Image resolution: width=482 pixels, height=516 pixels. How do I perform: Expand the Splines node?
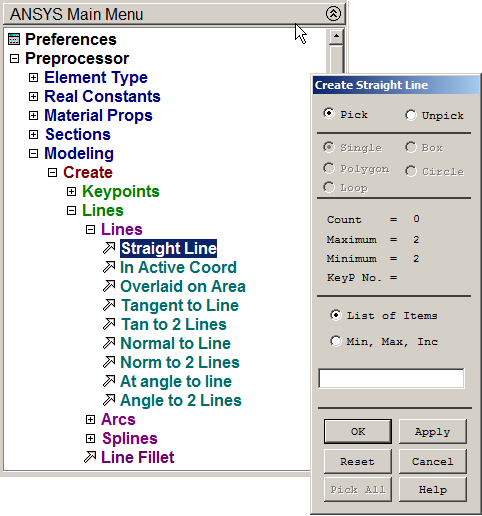pyautogui.click(x=90, y=439)
